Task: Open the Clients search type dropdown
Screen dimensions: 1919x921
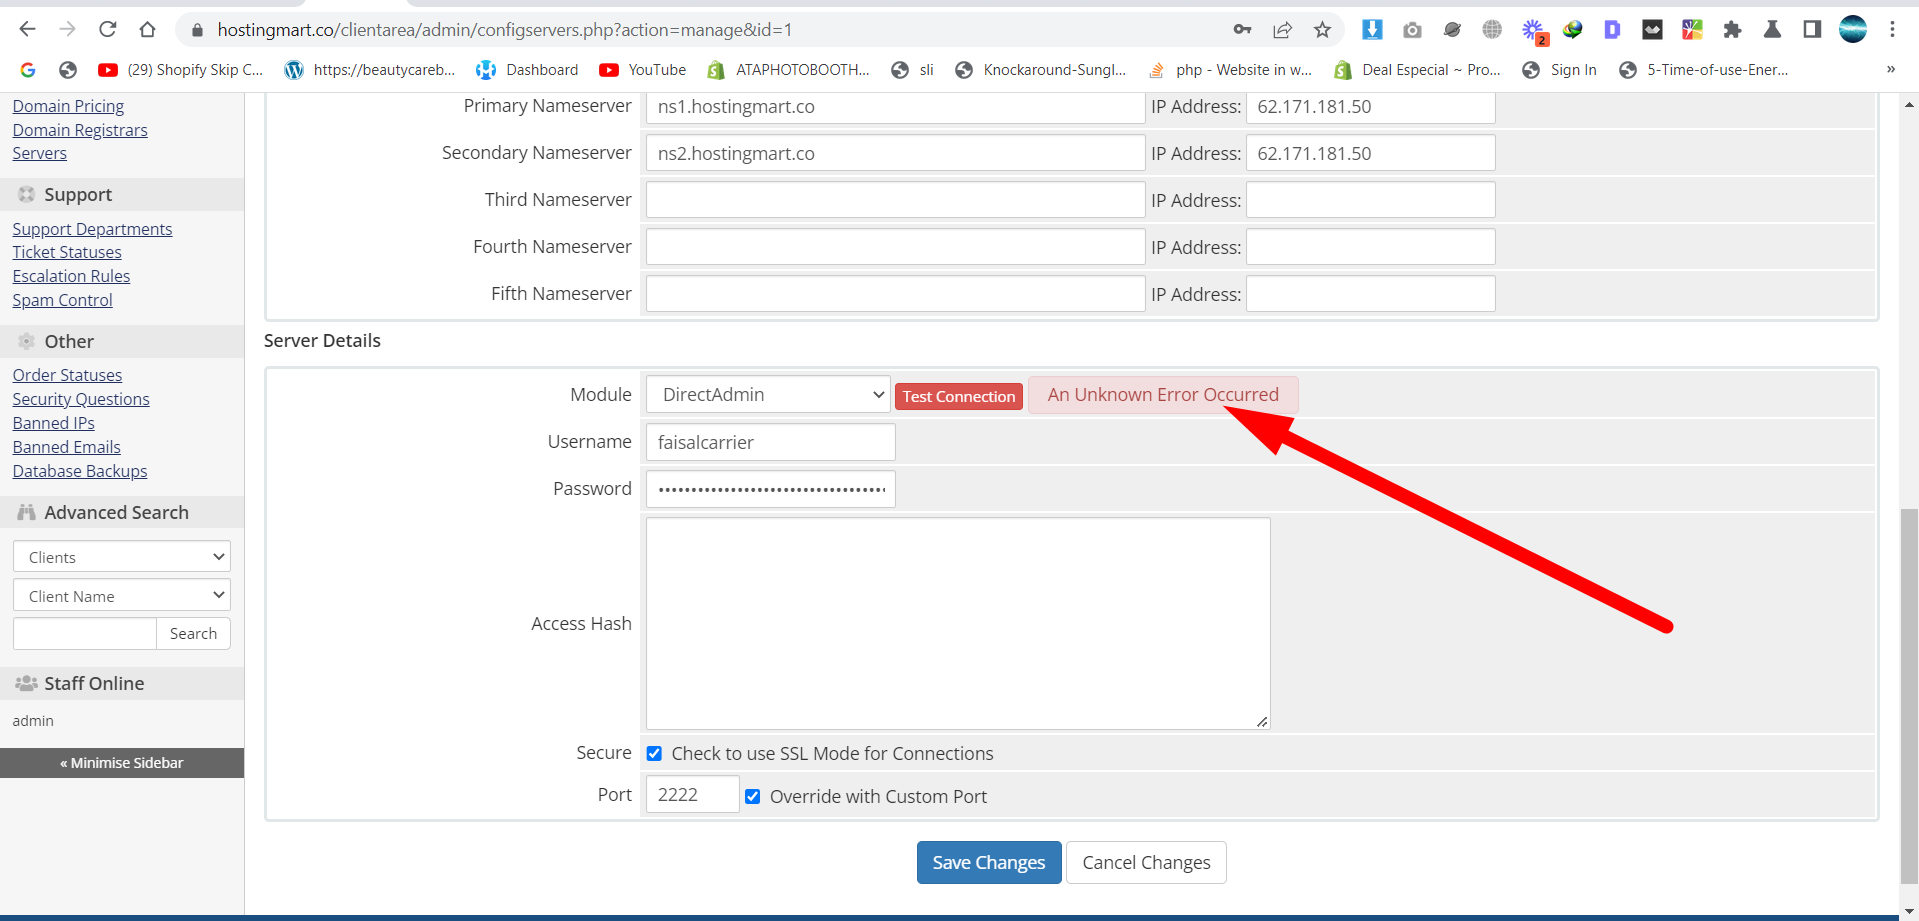Action: coord(122,557)
